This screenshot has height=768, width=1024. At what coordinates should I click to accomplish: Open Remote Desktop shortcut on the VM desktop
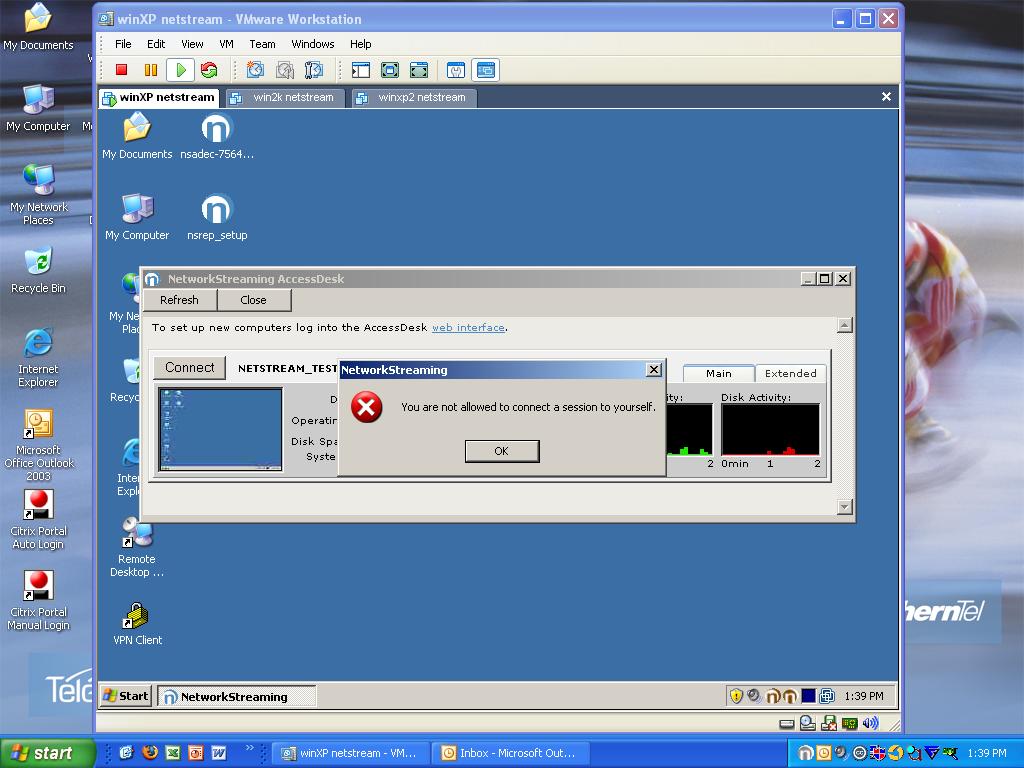[137, 547]
